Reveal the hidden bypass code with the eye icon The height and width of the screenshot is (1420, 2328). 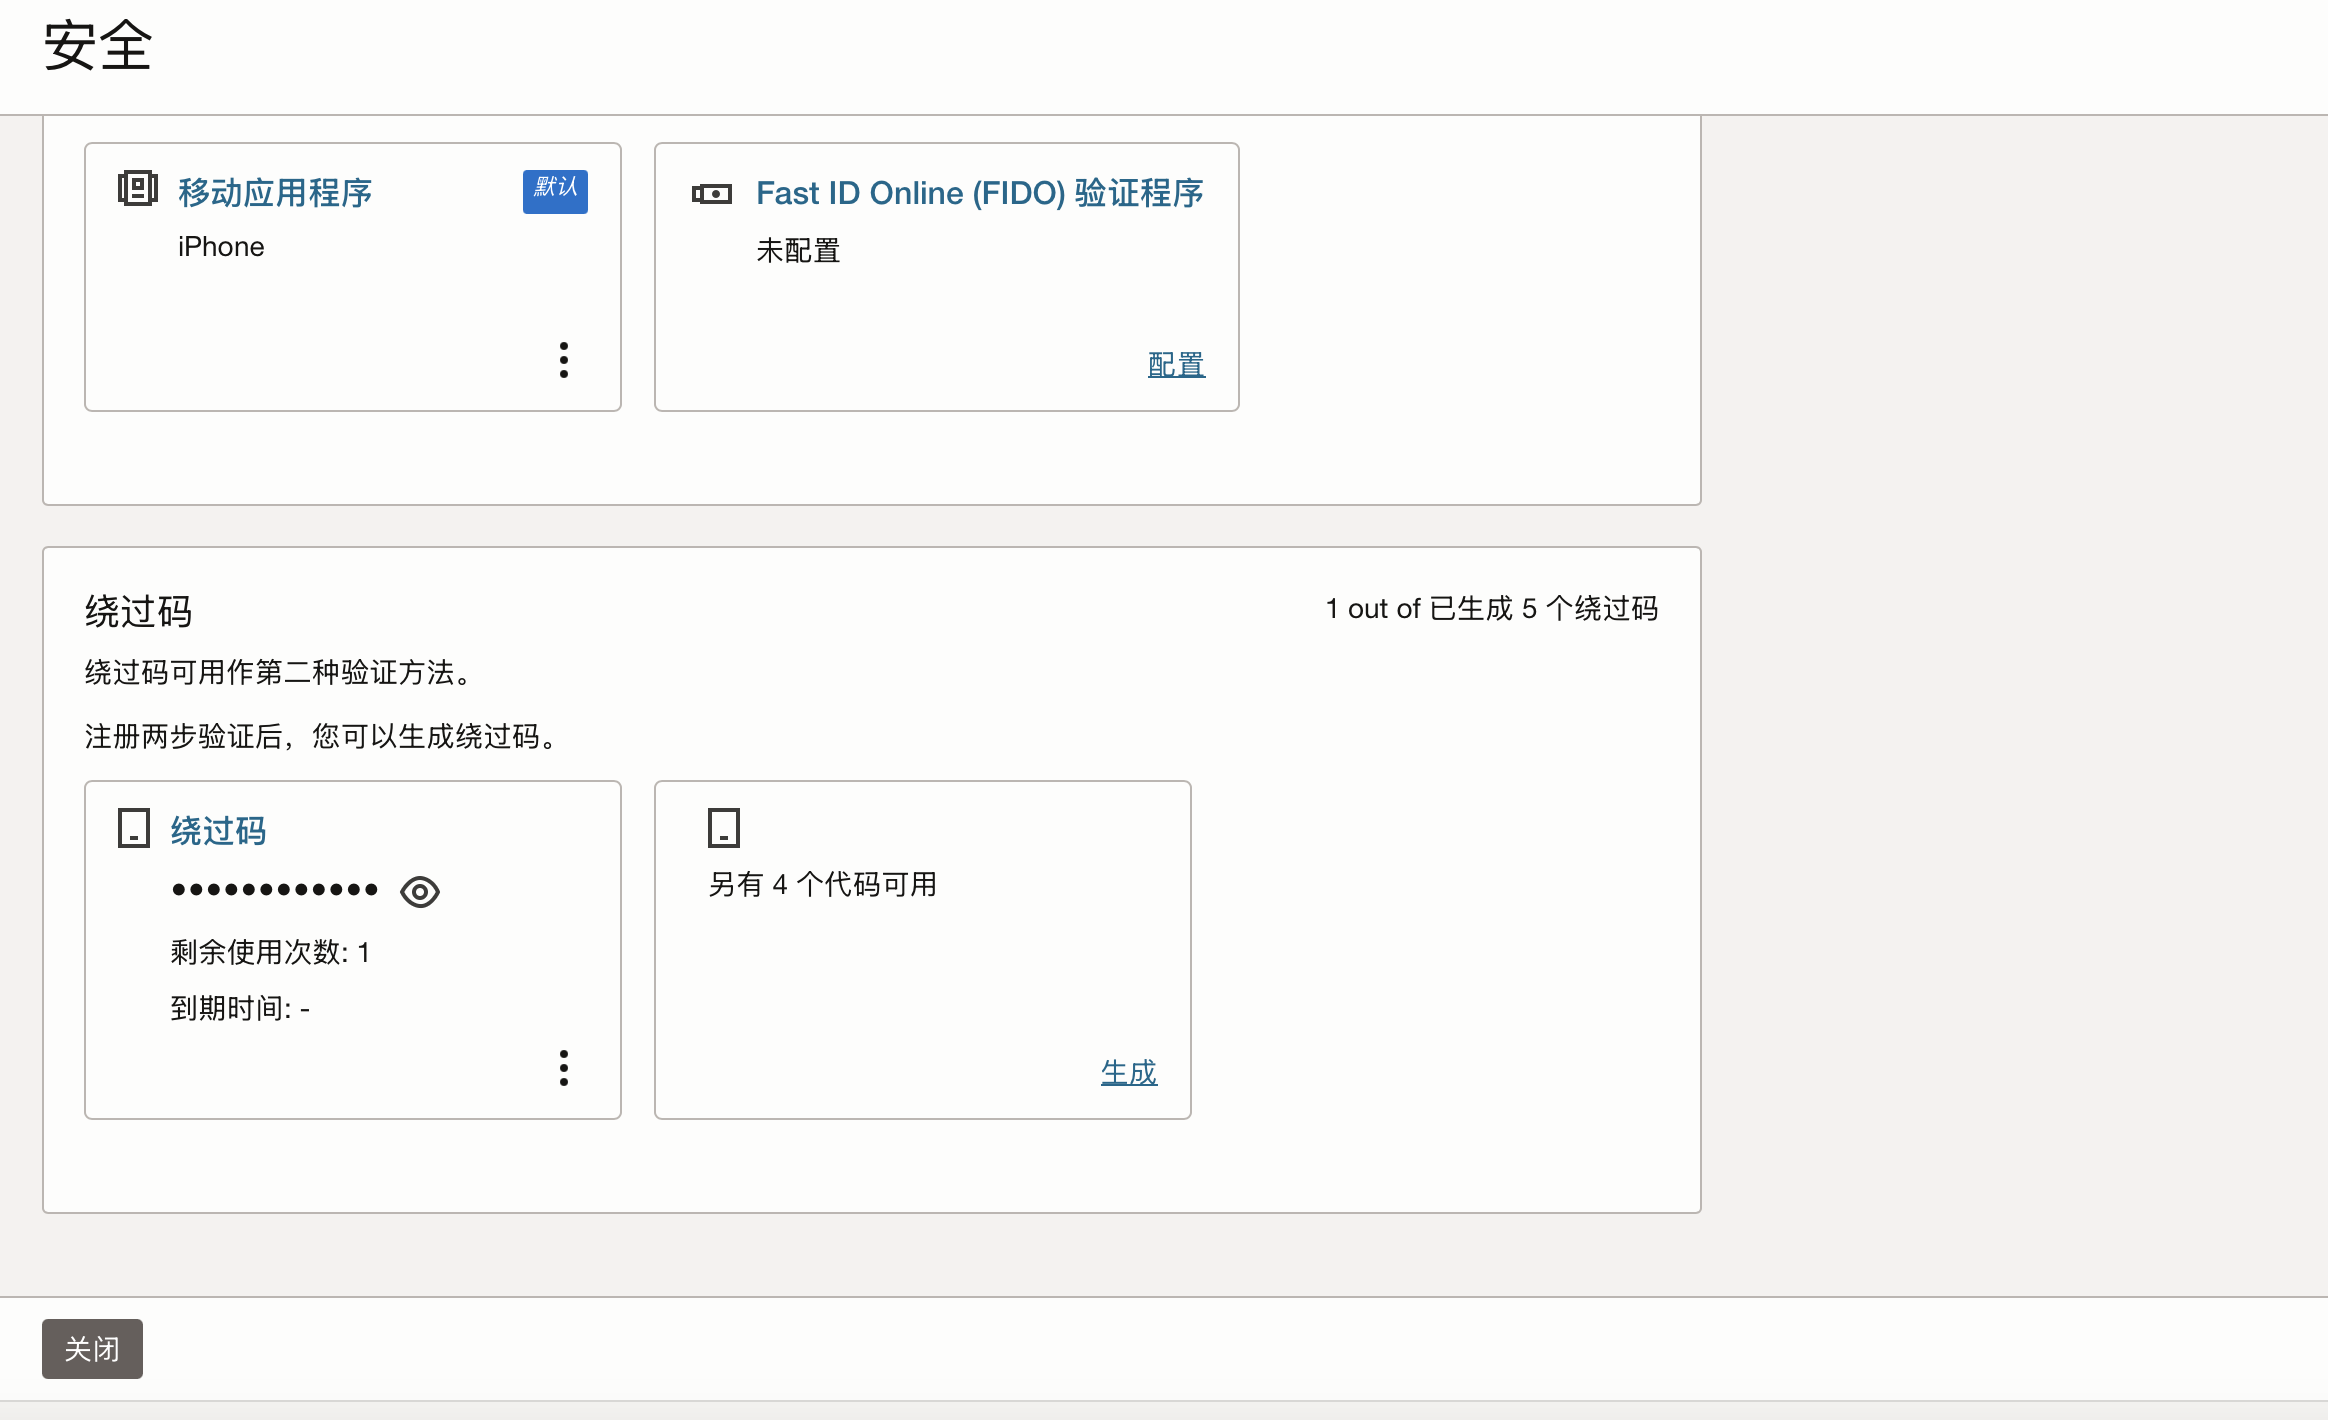pyautogui.click(x=419, y=892)
